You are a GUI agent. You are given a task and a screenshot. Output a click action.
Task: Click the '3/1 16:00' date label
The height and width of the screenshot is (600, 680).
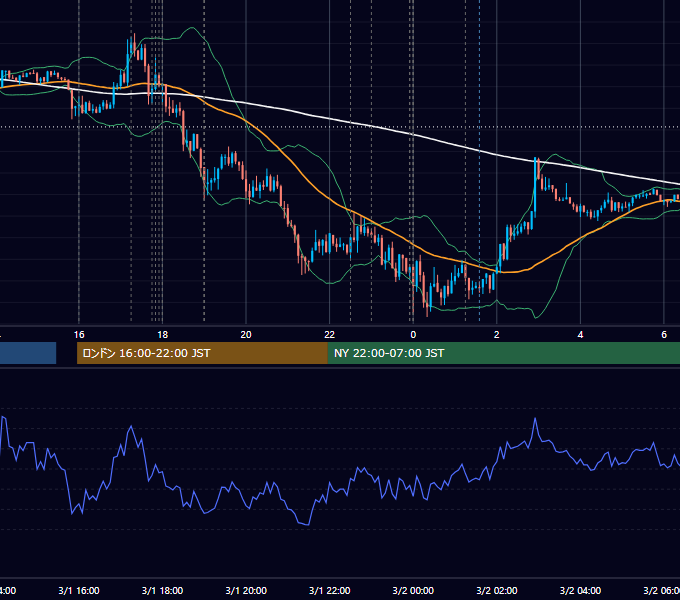tap(79, 591)
